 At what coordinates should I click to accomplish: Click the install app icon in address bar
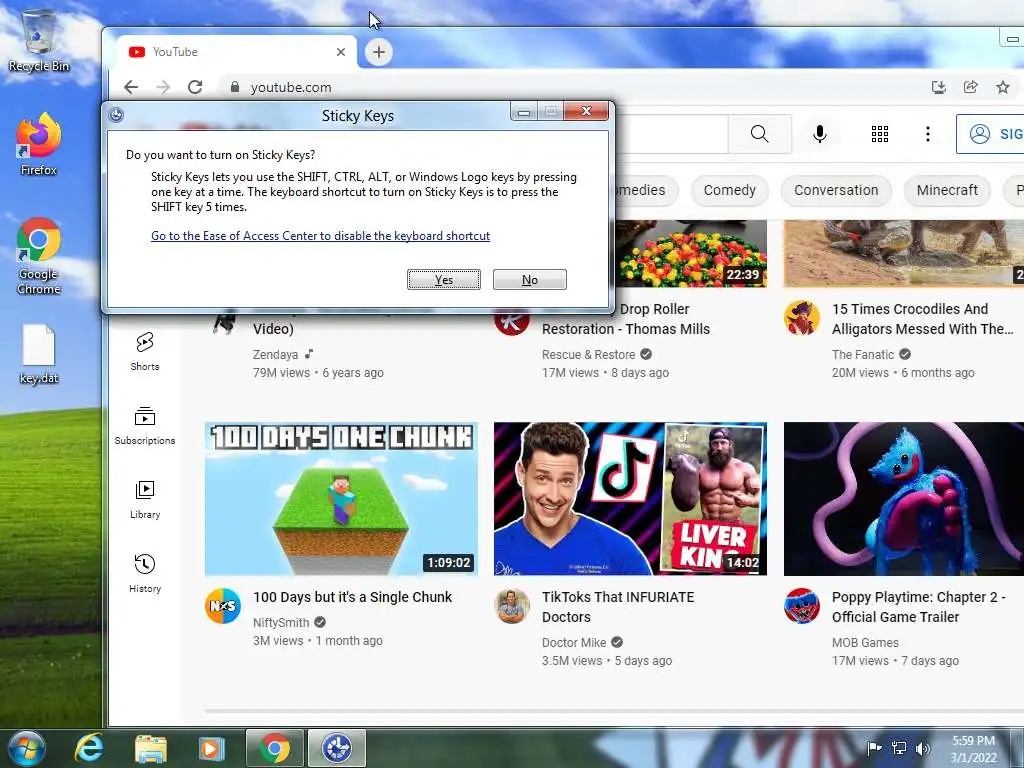click(938, 87)
